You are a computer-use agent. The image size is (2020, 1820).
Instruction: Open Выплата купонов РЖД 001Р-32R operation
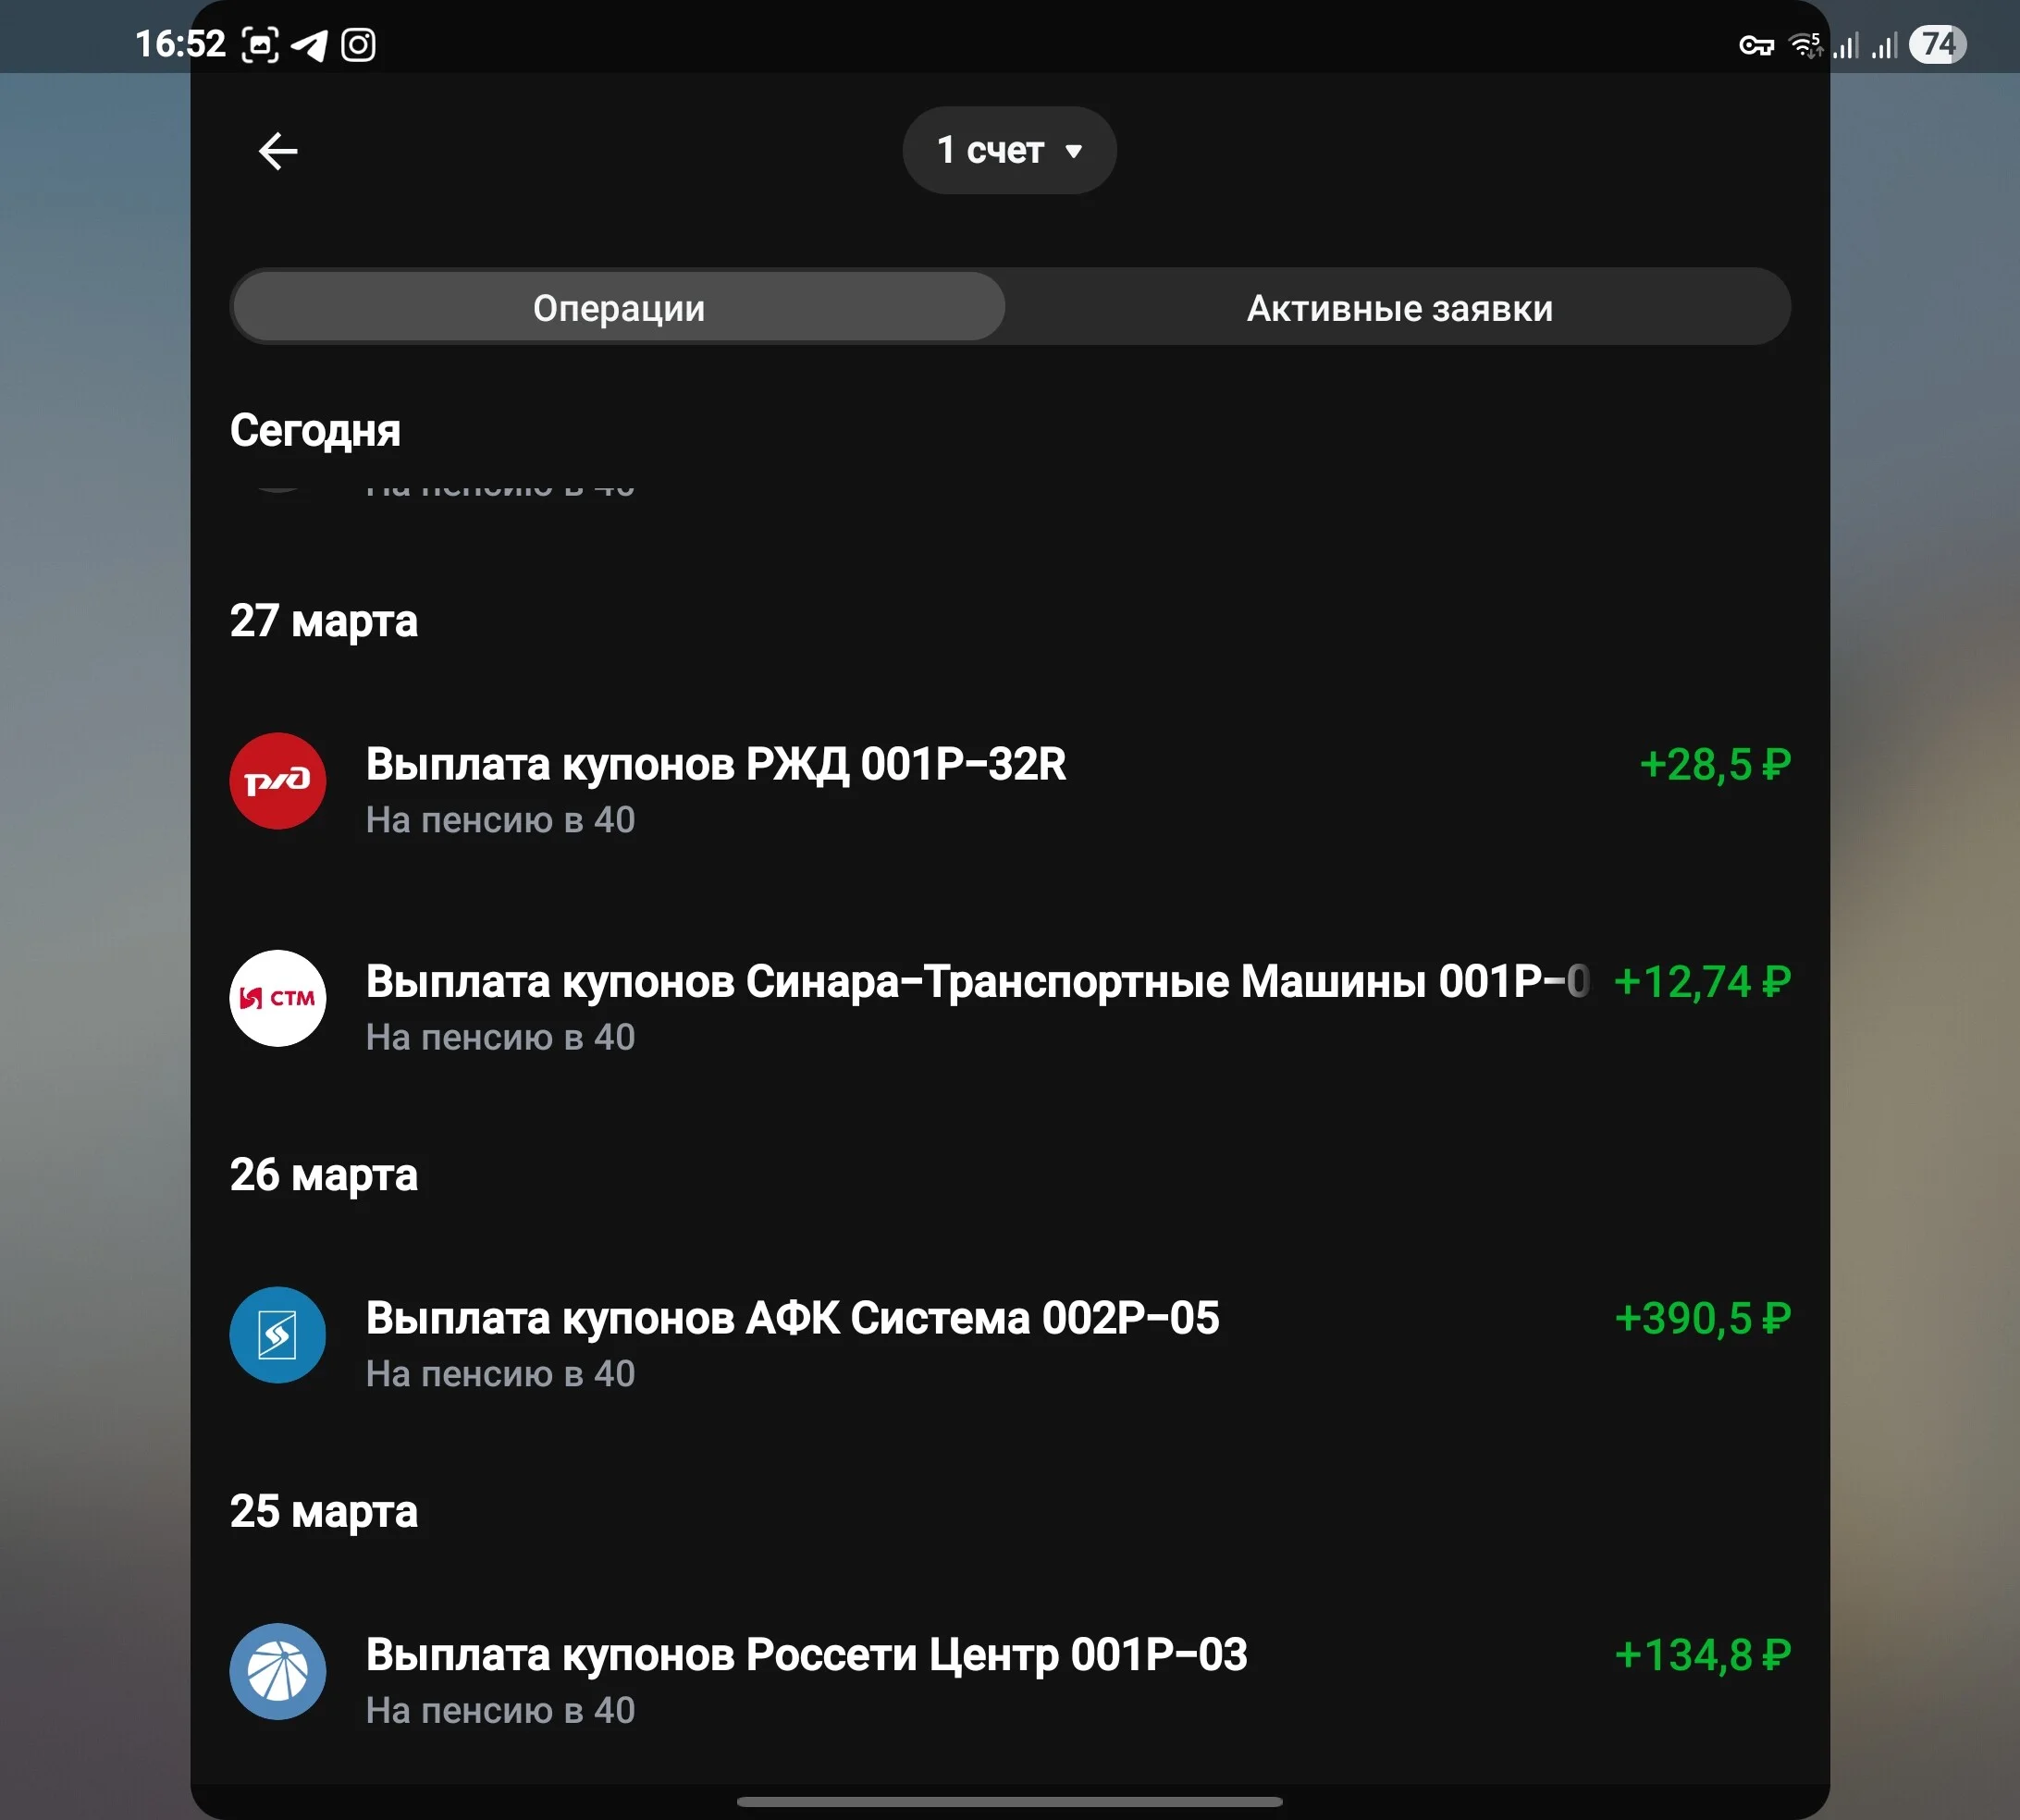[x=1010, y=789]
